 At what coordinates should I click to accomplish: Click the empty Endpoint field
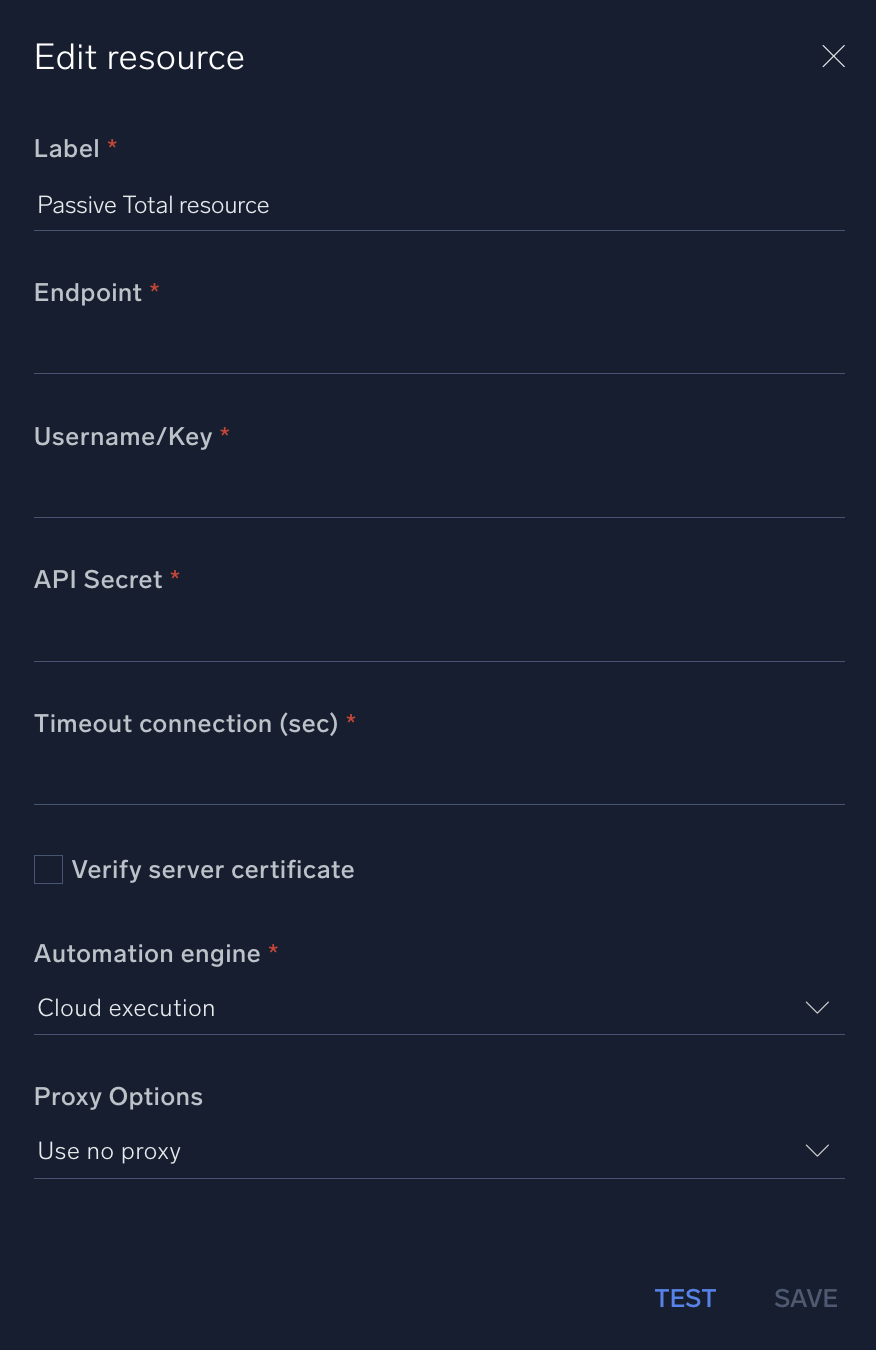440,350
